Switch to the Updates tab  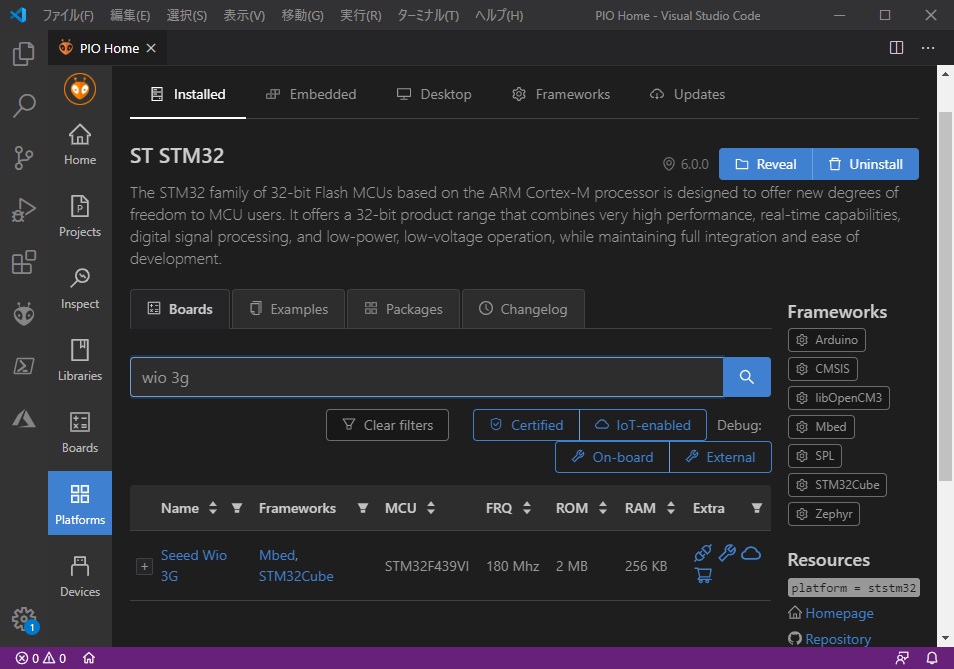[x=688, y=94]
